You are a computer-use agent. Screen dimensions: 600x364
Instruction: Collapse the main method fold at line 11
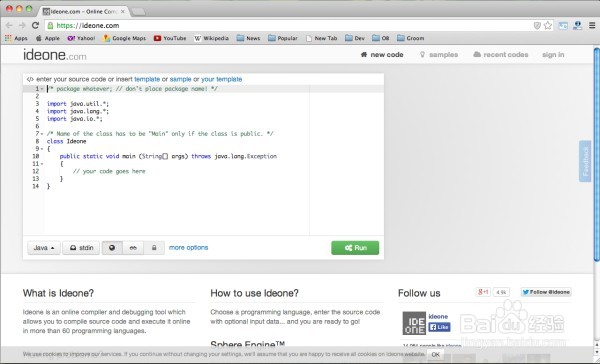pos(42,164)
